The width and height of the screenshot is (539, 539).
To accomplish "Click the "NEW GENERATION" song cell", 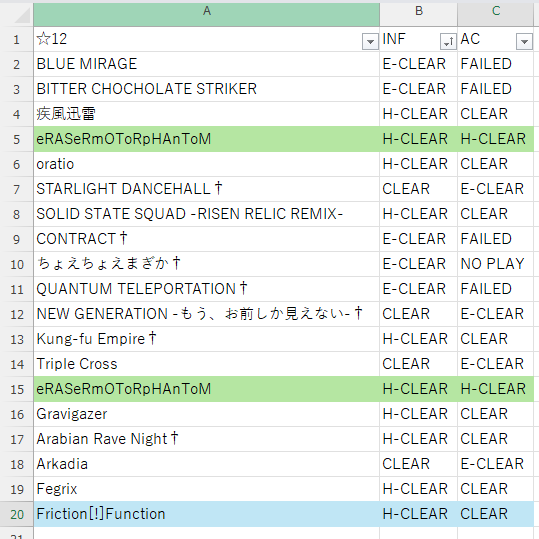I will pos(207,314).
